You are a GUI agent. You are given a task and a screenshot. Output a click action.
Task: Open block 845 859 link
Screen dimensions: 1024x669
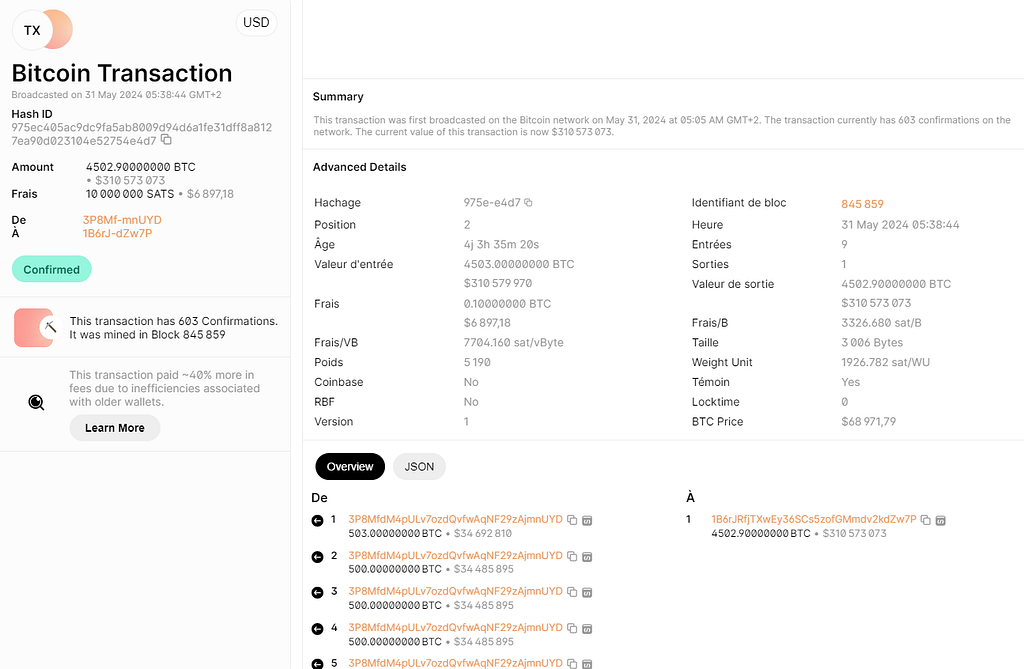862,204
